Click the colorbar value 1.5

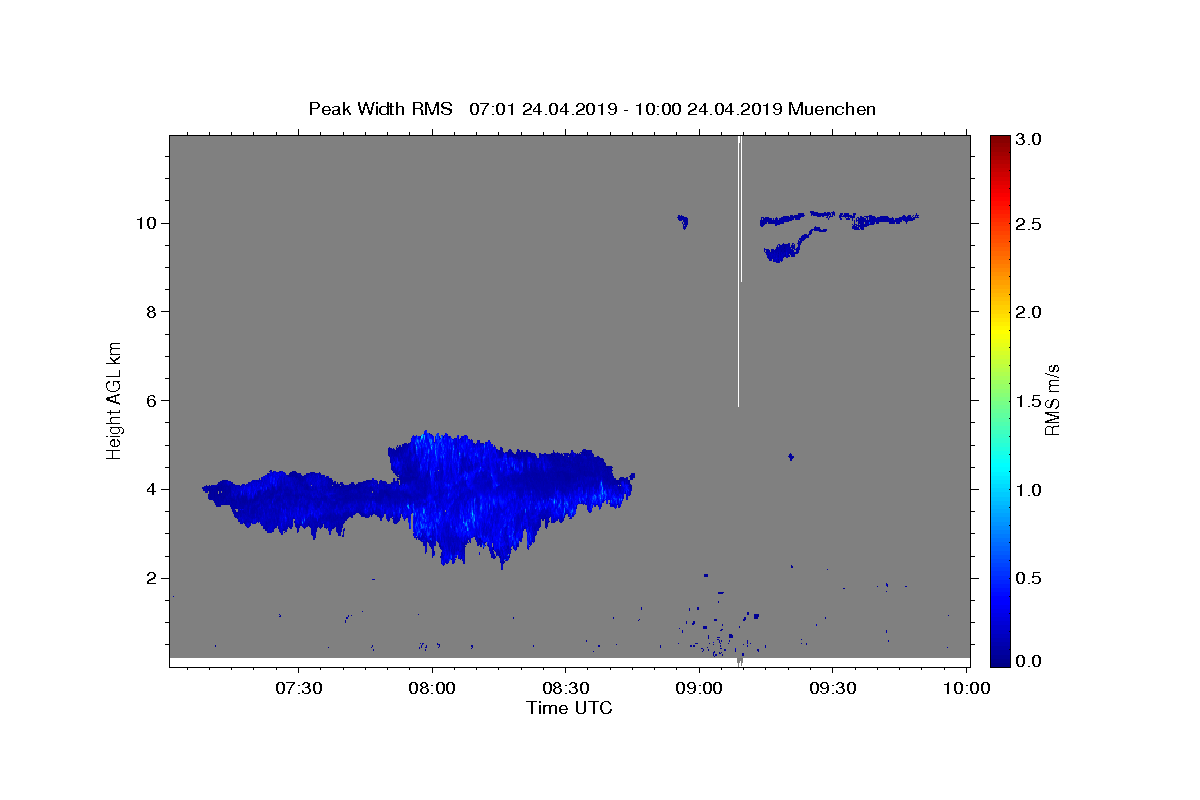coord(1030,401)
